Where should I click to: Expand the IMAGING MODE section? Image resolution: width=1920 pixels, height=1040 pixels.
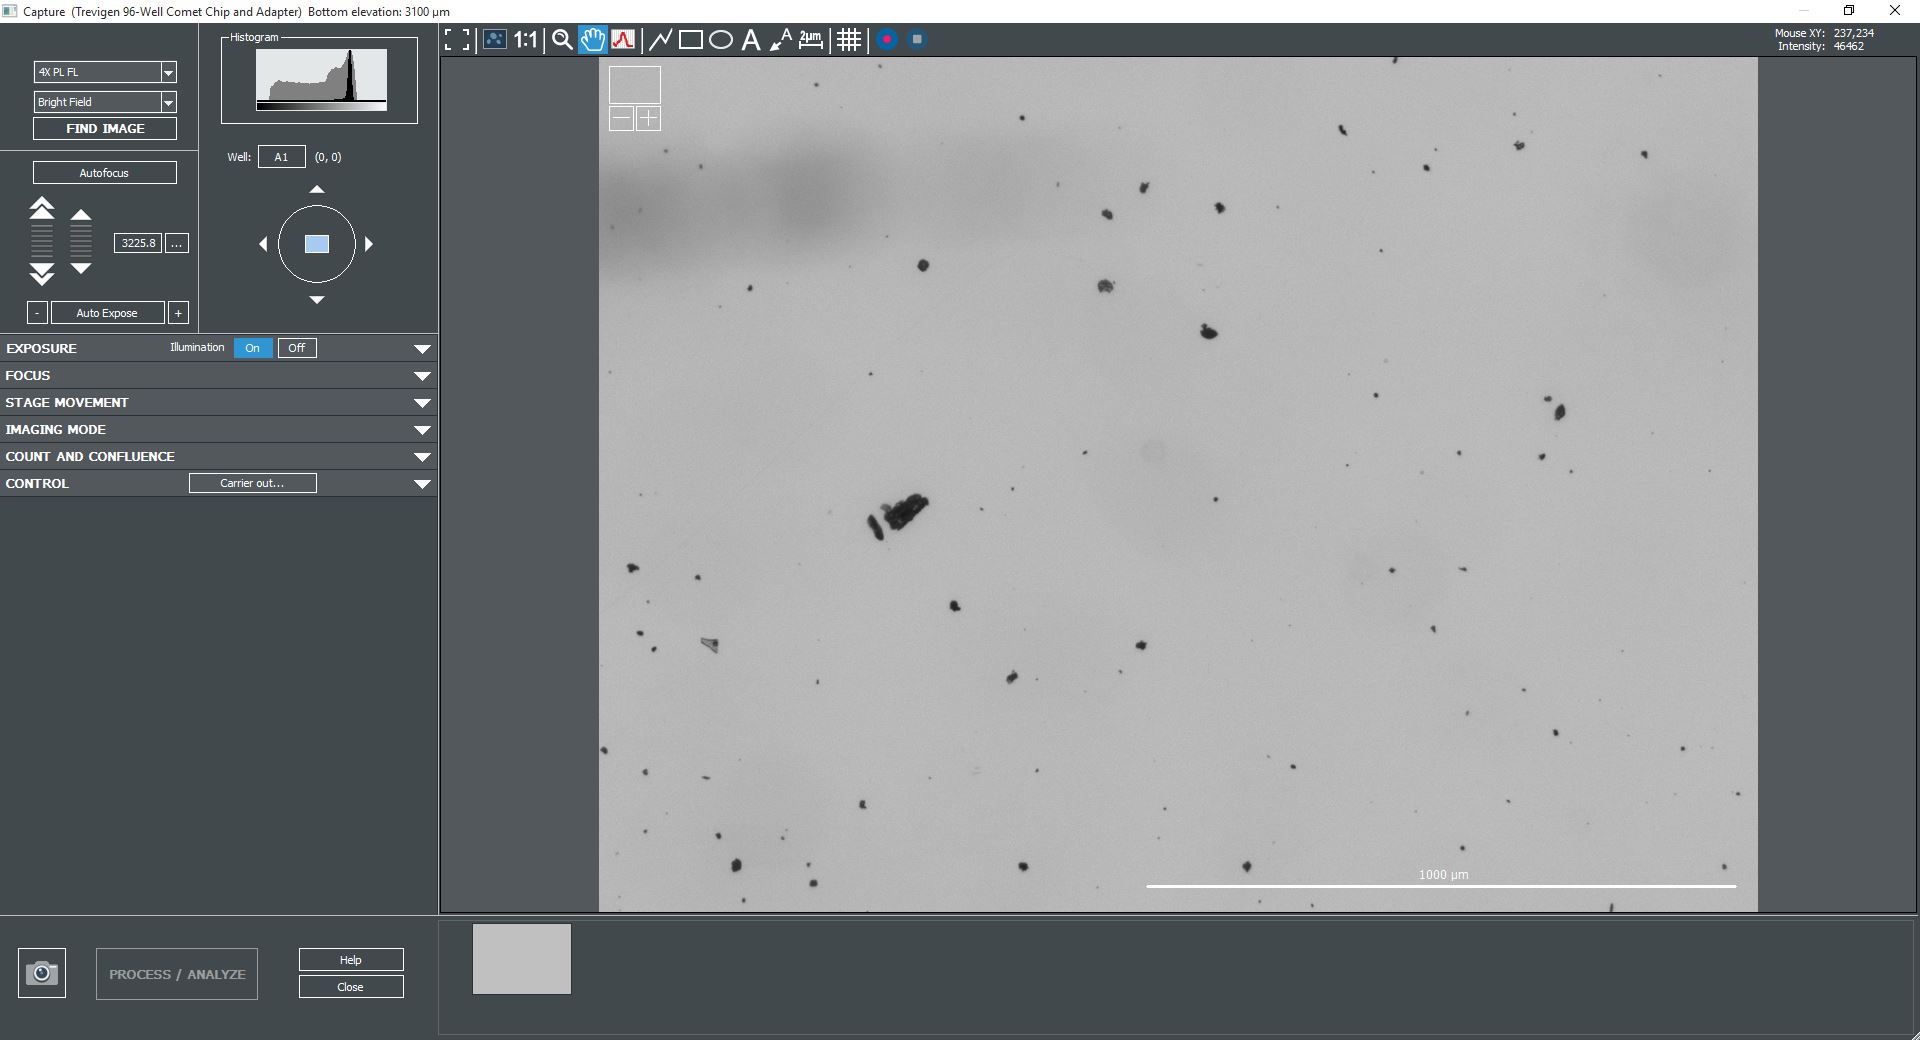tap(422, 430)
